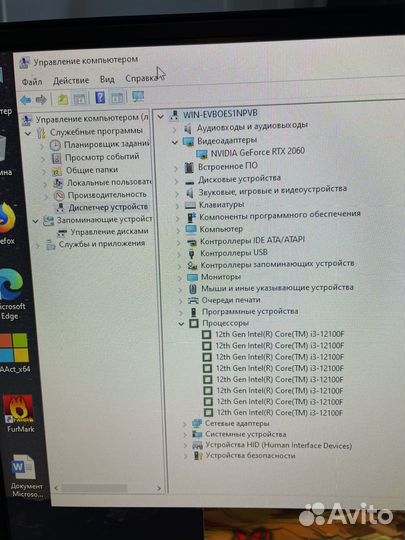Select the NVIDIA GeForce RTX 2060 adapter
Image resolution: width=405 pixels, height=540 pixels.
coord(257,152)
